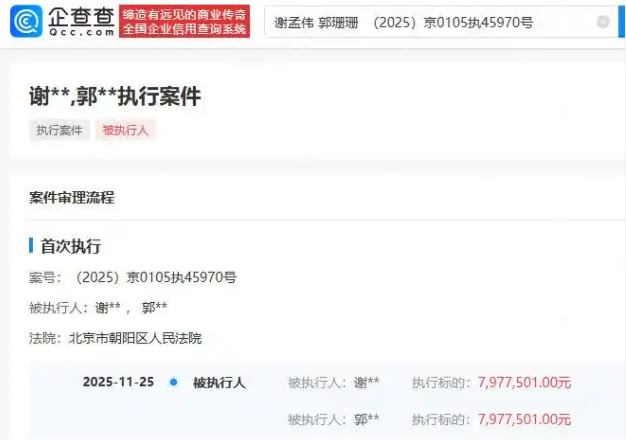Open the 郭** executee name in case details

pyautogui.click(x=155, y=308)
